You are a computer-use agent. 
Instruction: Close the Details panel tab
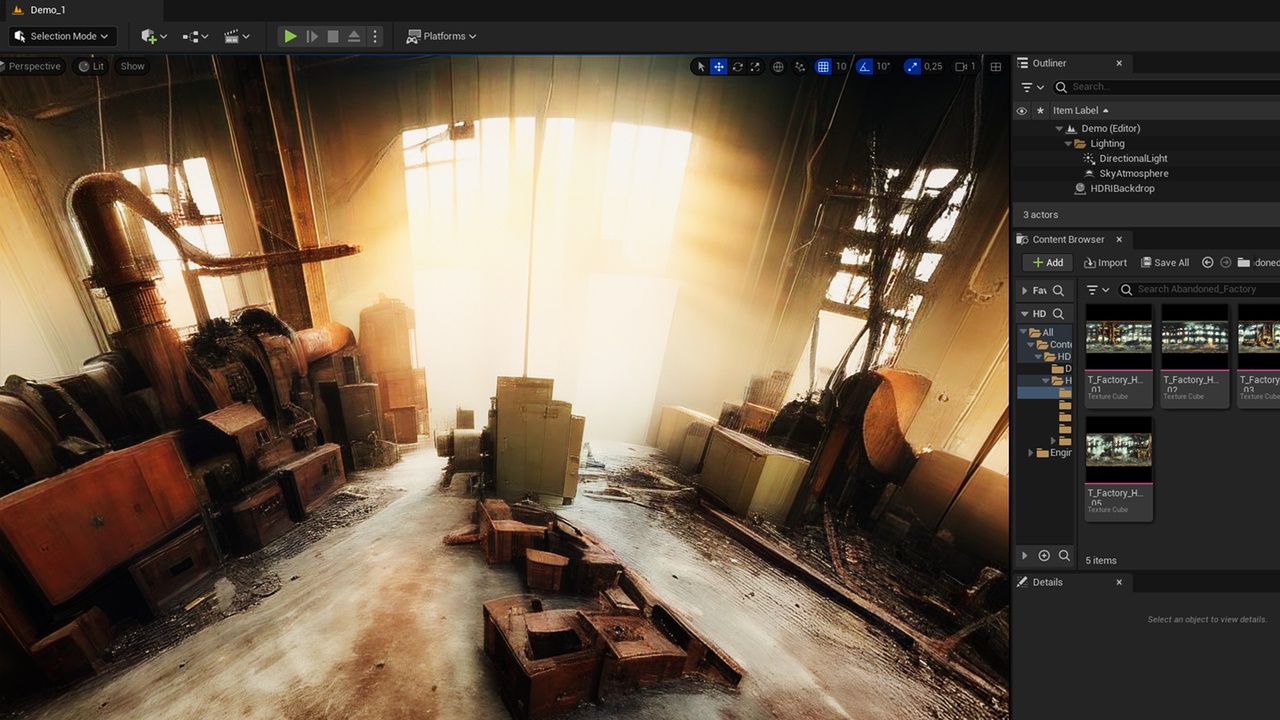tap(1119, 582)
